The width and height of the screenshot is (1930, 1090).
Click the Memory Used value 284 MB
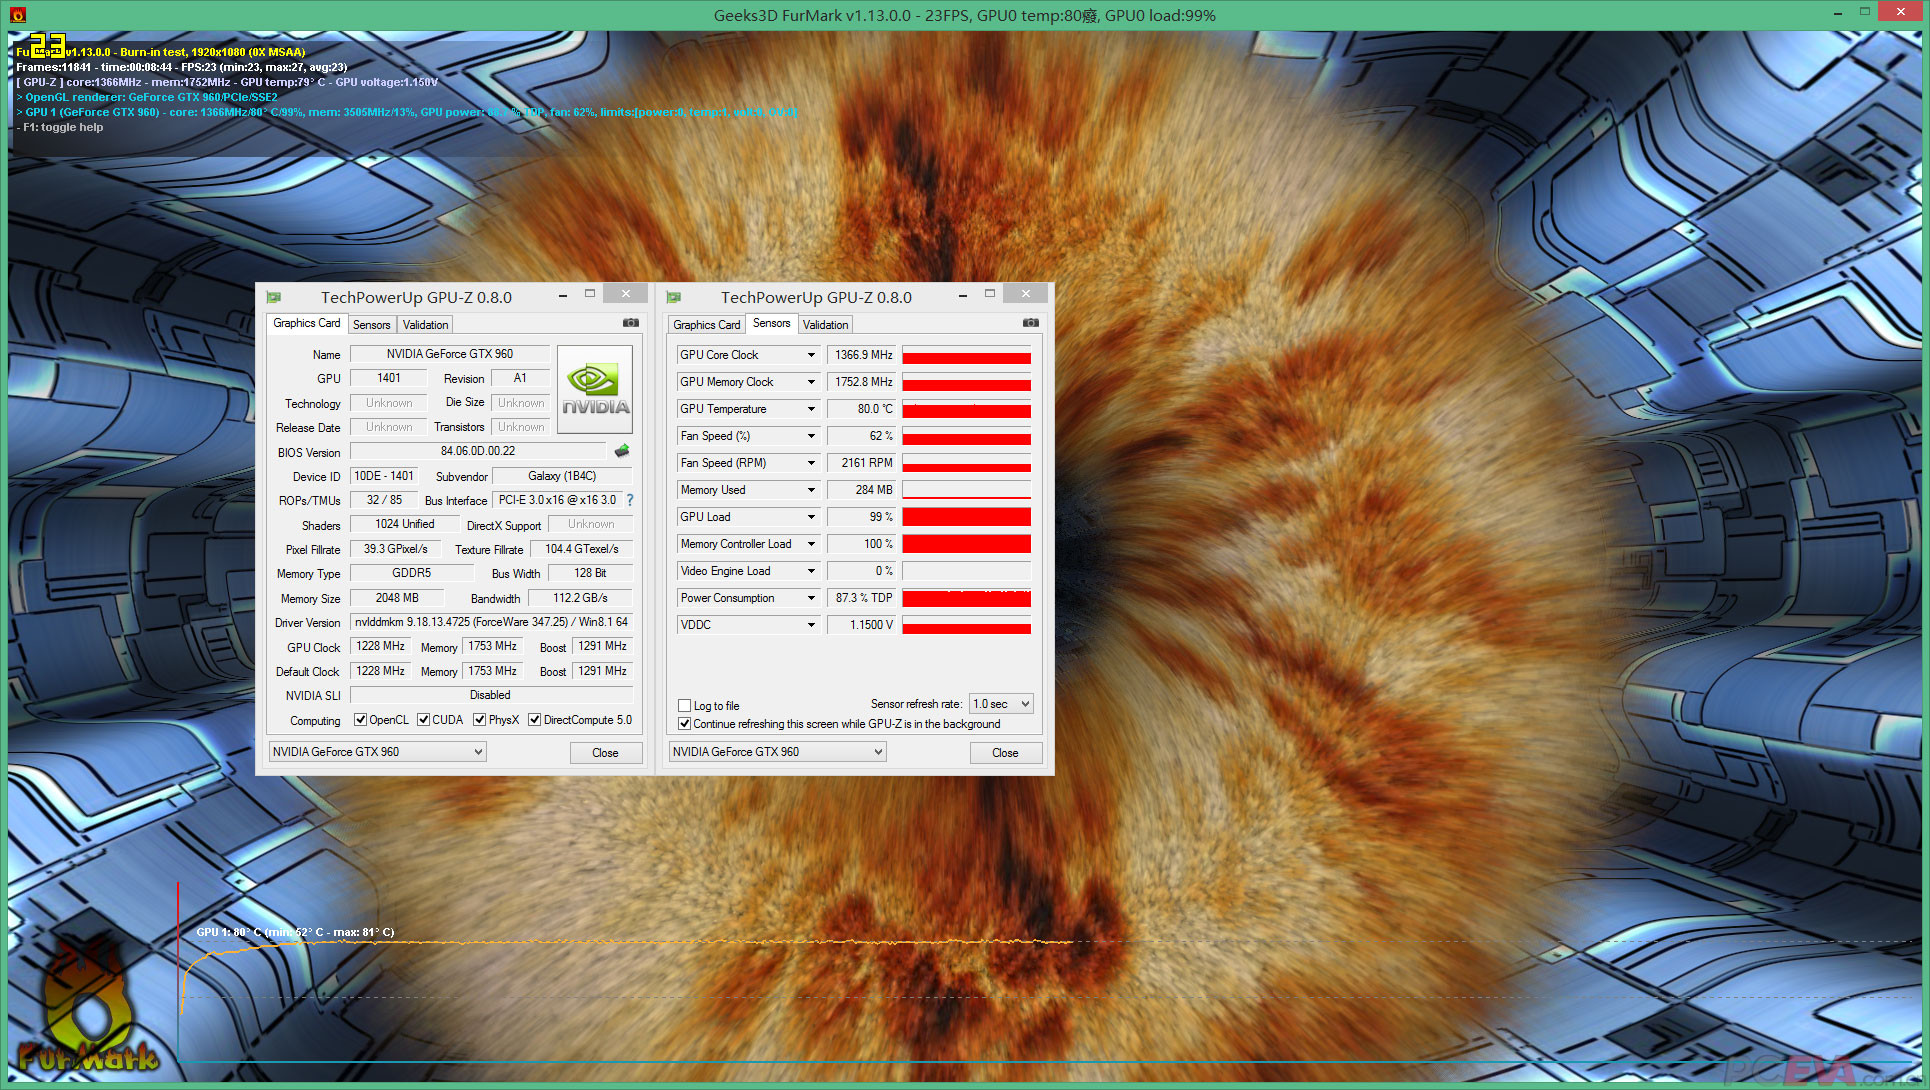[862, 490]
